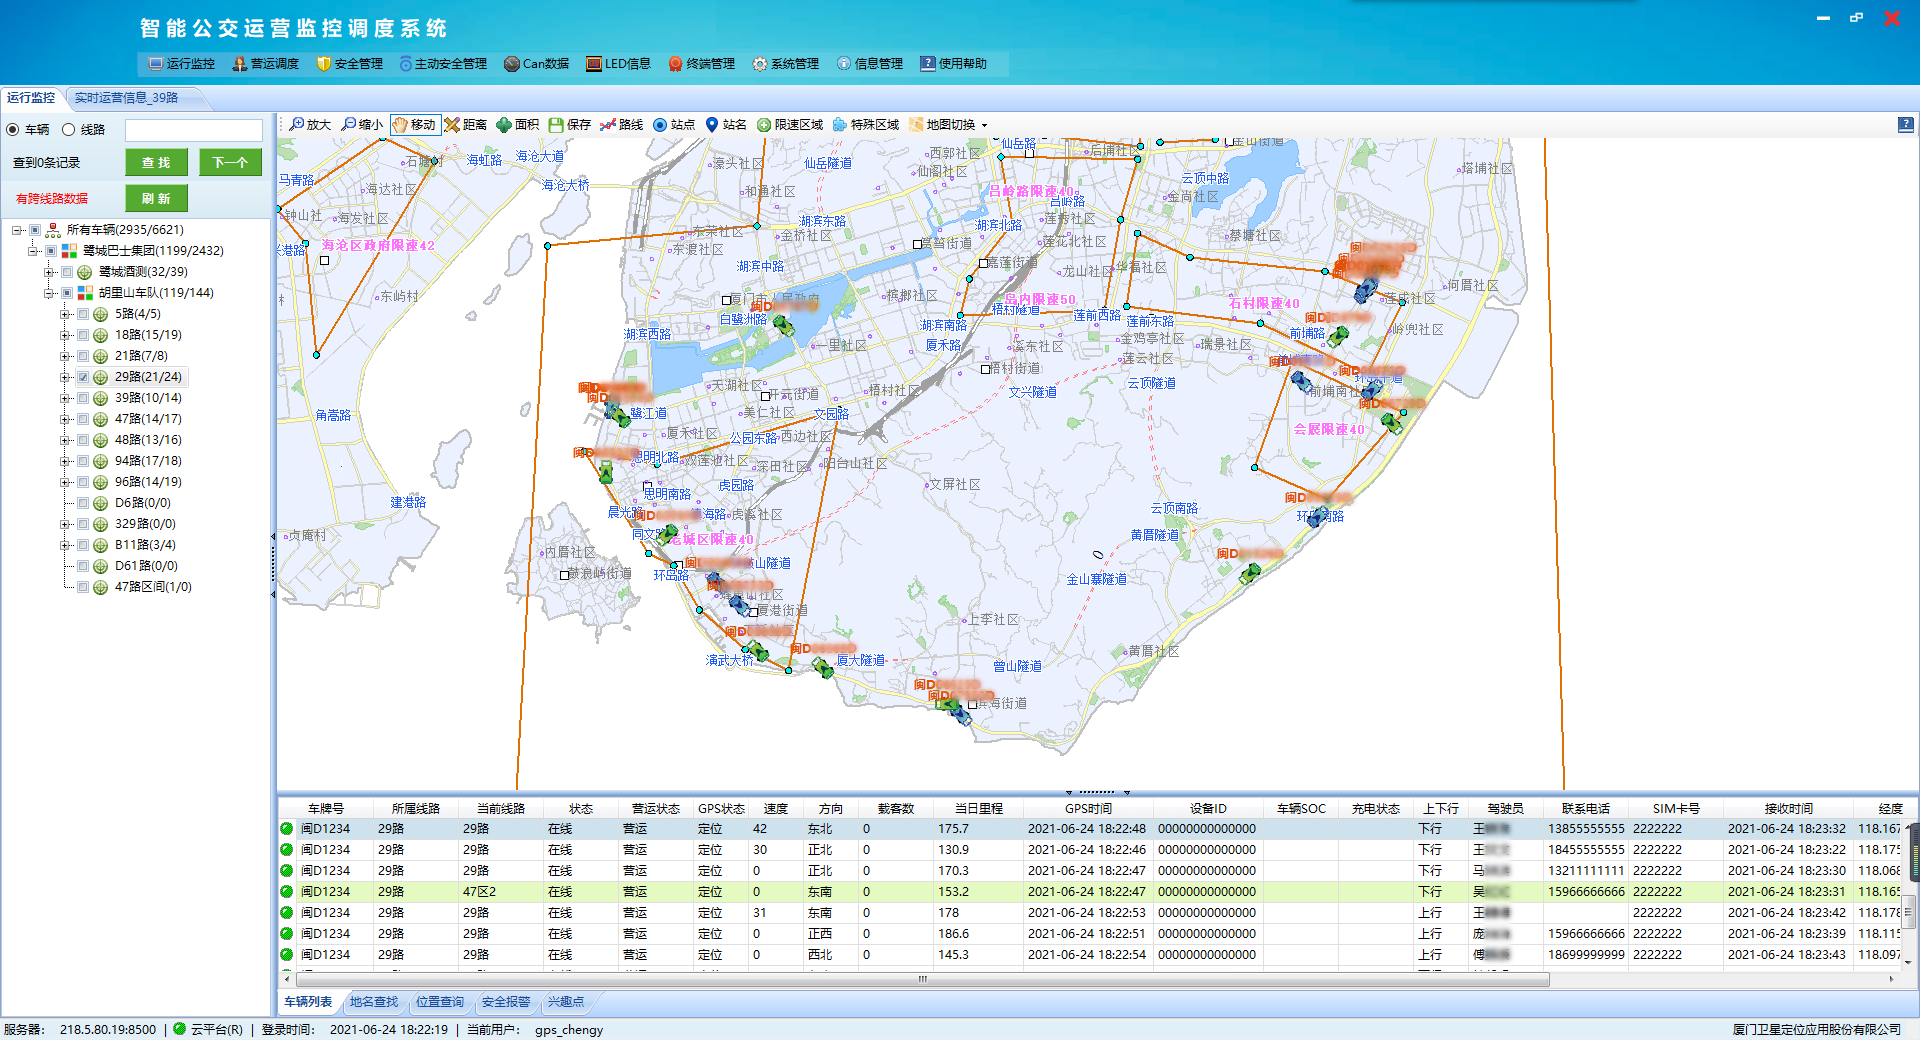The height and width of the screenshot is (1040, 1920).
Task: Click the 路线 route display tool
Action: point(621,125)
